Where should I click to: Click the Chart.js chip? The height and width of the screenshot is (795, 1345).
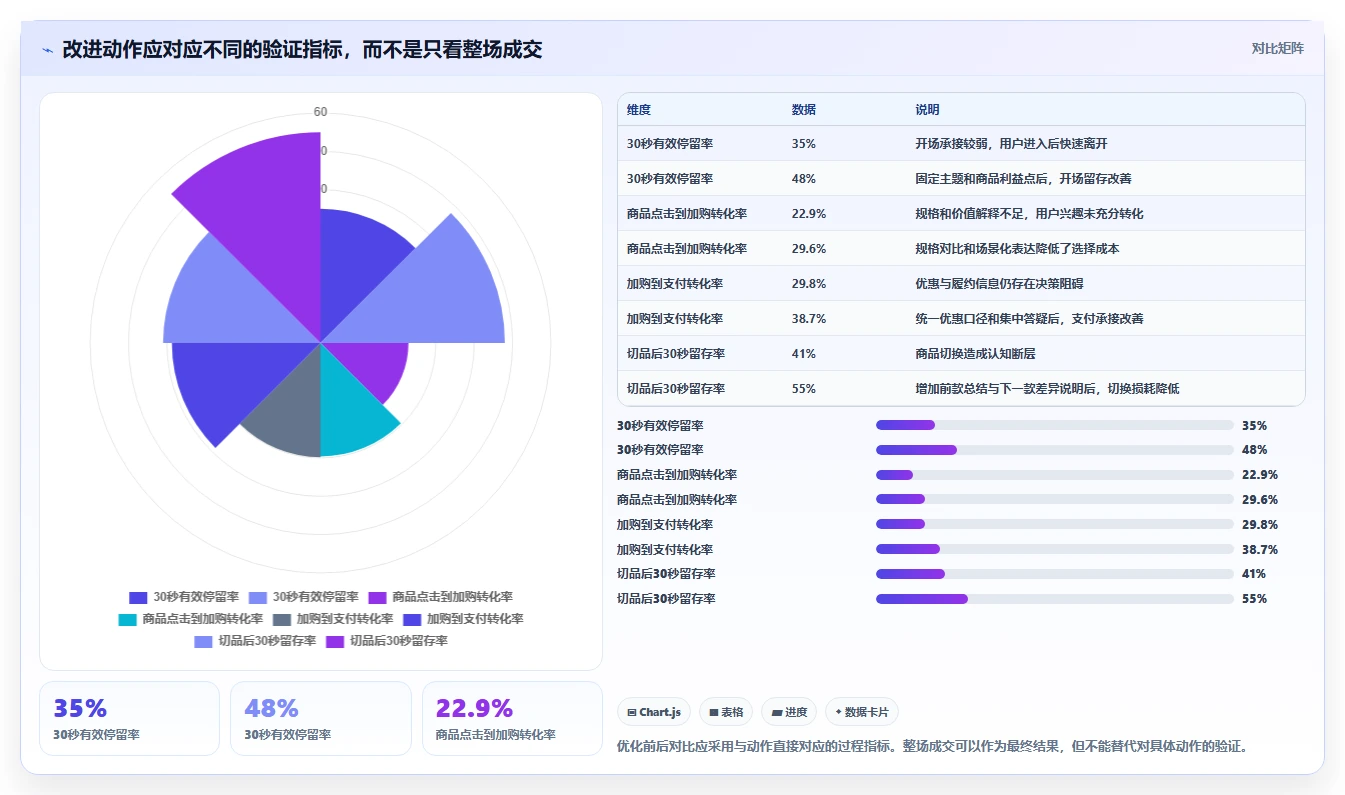[654, 712]
